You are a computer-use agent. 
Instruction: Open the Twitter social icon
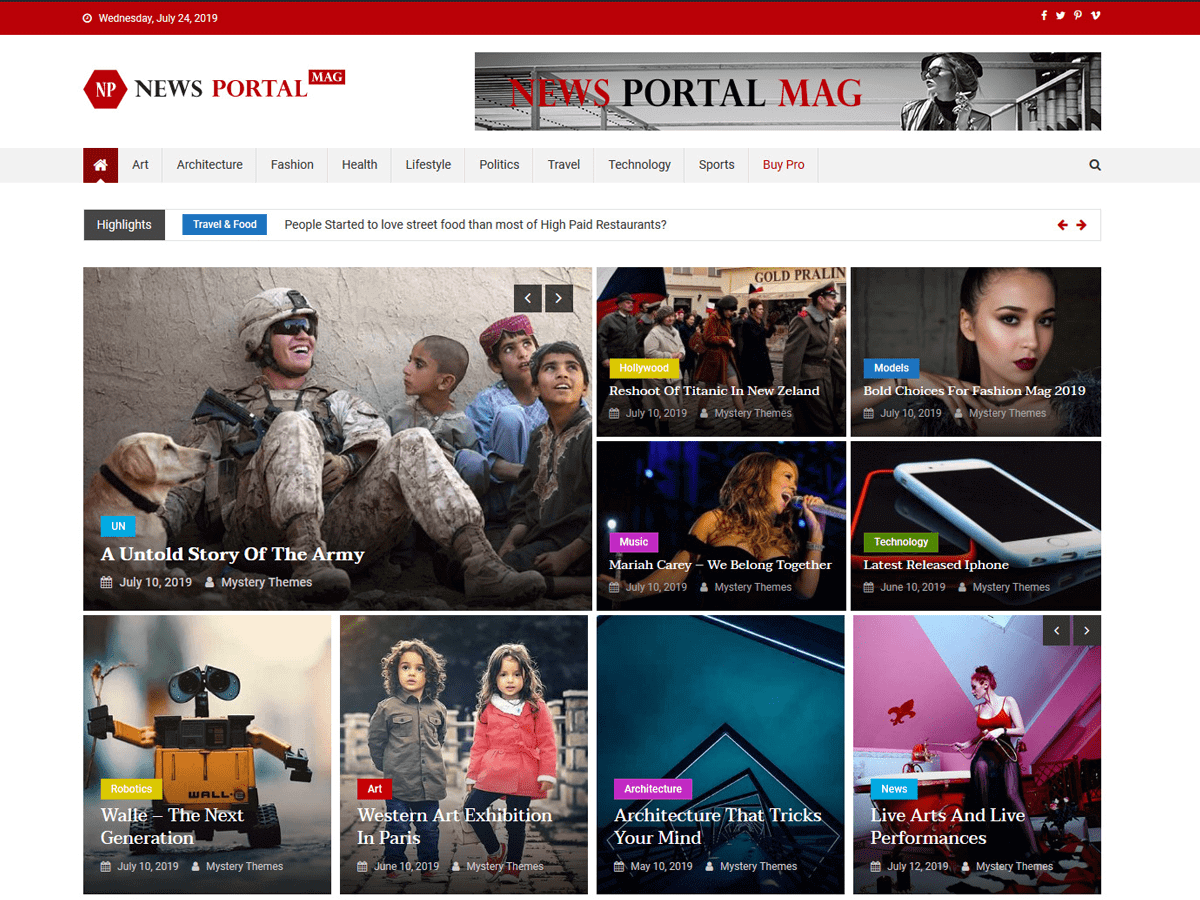1060,16
